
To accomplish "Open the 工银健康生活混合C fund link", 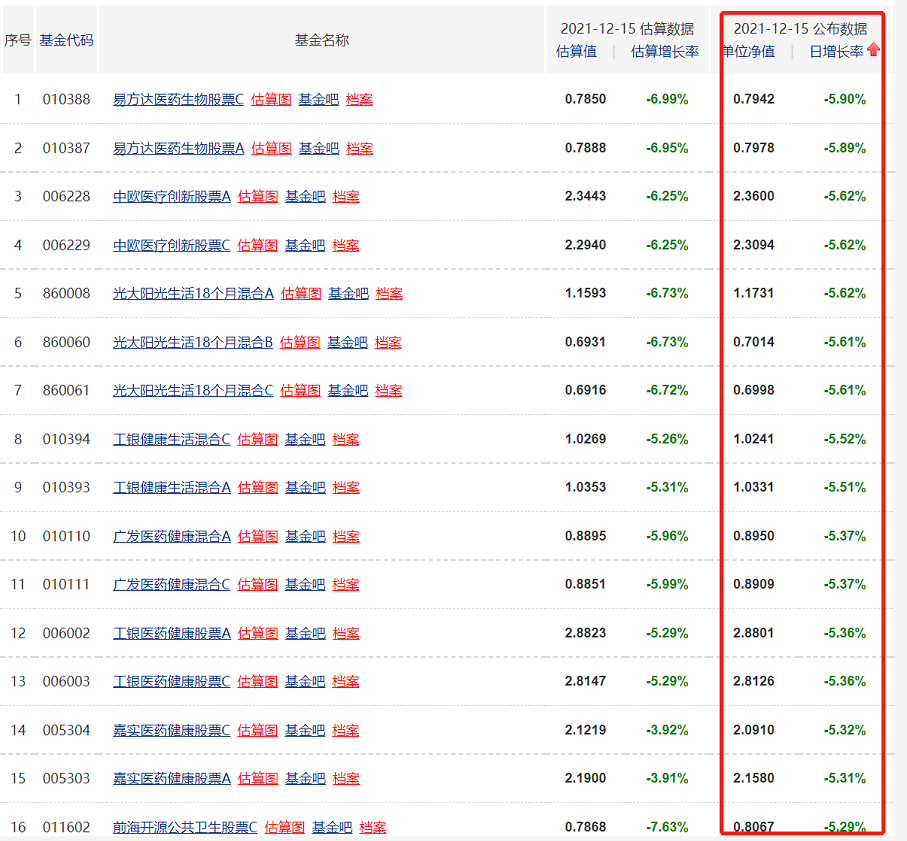I will click(171, 439).
